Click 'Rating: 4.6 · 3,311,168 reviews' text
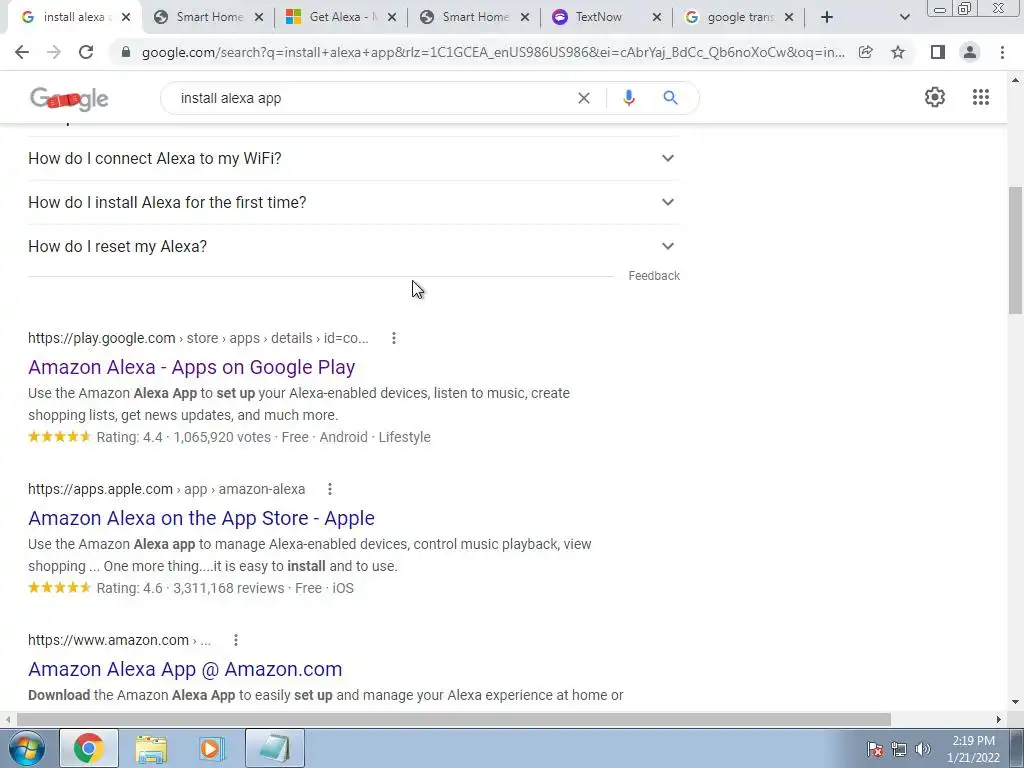The width and height of the screenshot is (1024, 768). point(191,588)
